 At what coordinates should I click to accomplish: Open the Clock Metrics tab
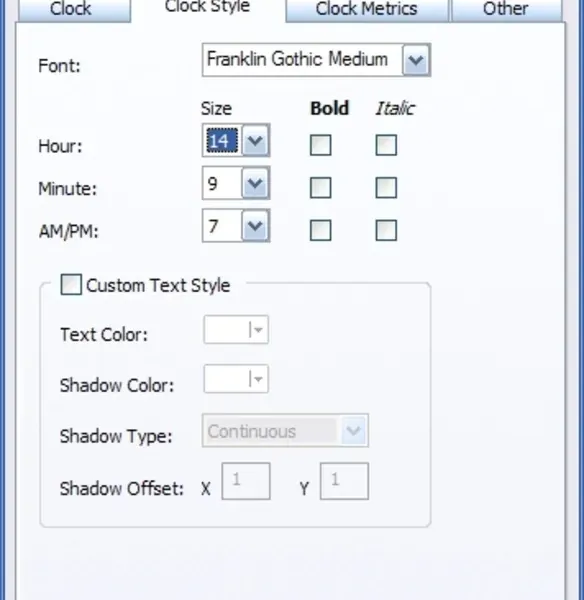tap(367, 10)
